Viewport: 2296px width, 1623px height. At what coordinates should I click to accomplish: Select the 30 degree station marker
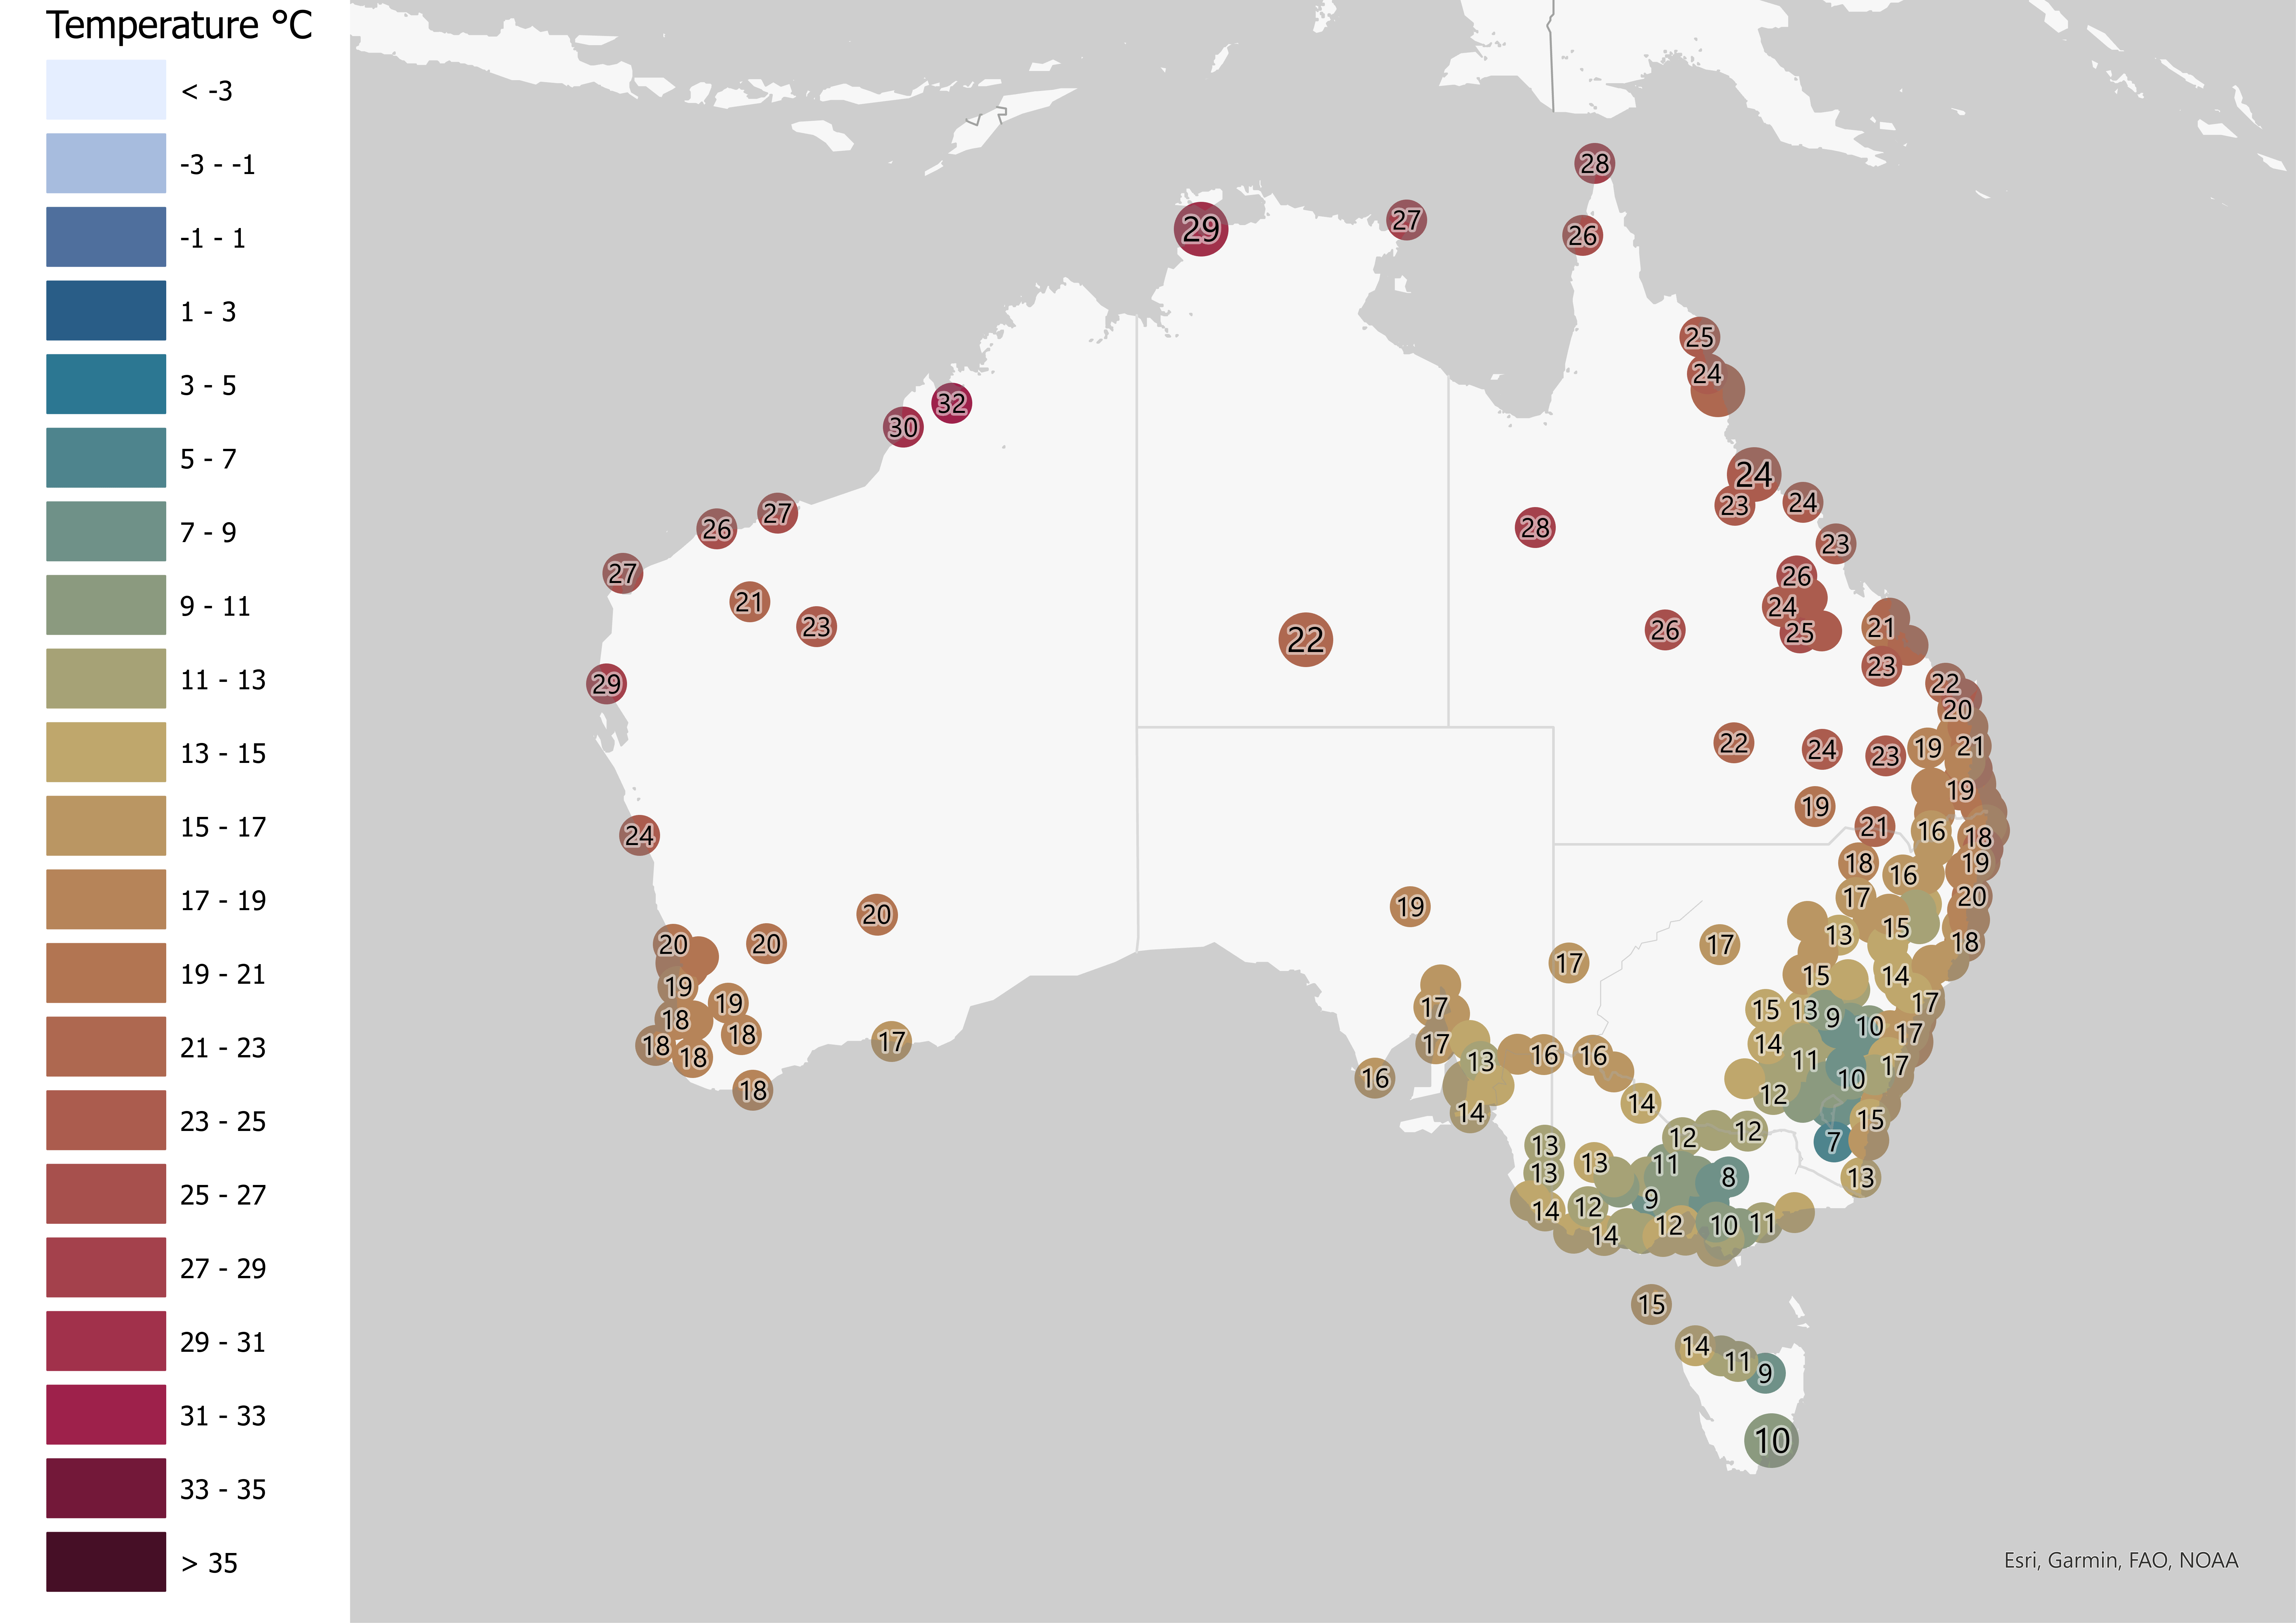(x=903, y=427)
